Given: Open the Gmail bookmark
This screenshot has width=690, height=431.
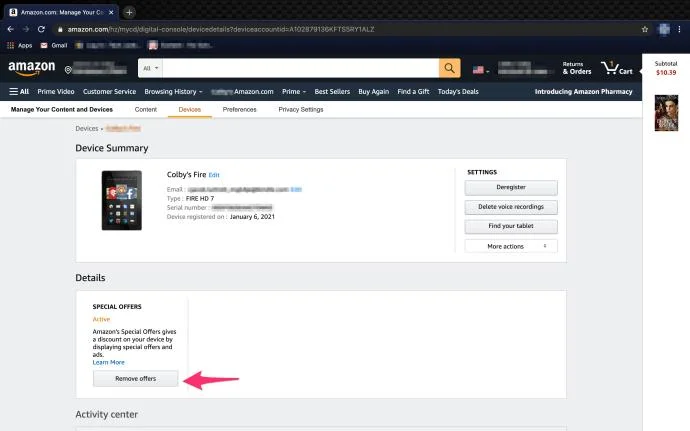Looking at the screenshot, I should 54,45.
